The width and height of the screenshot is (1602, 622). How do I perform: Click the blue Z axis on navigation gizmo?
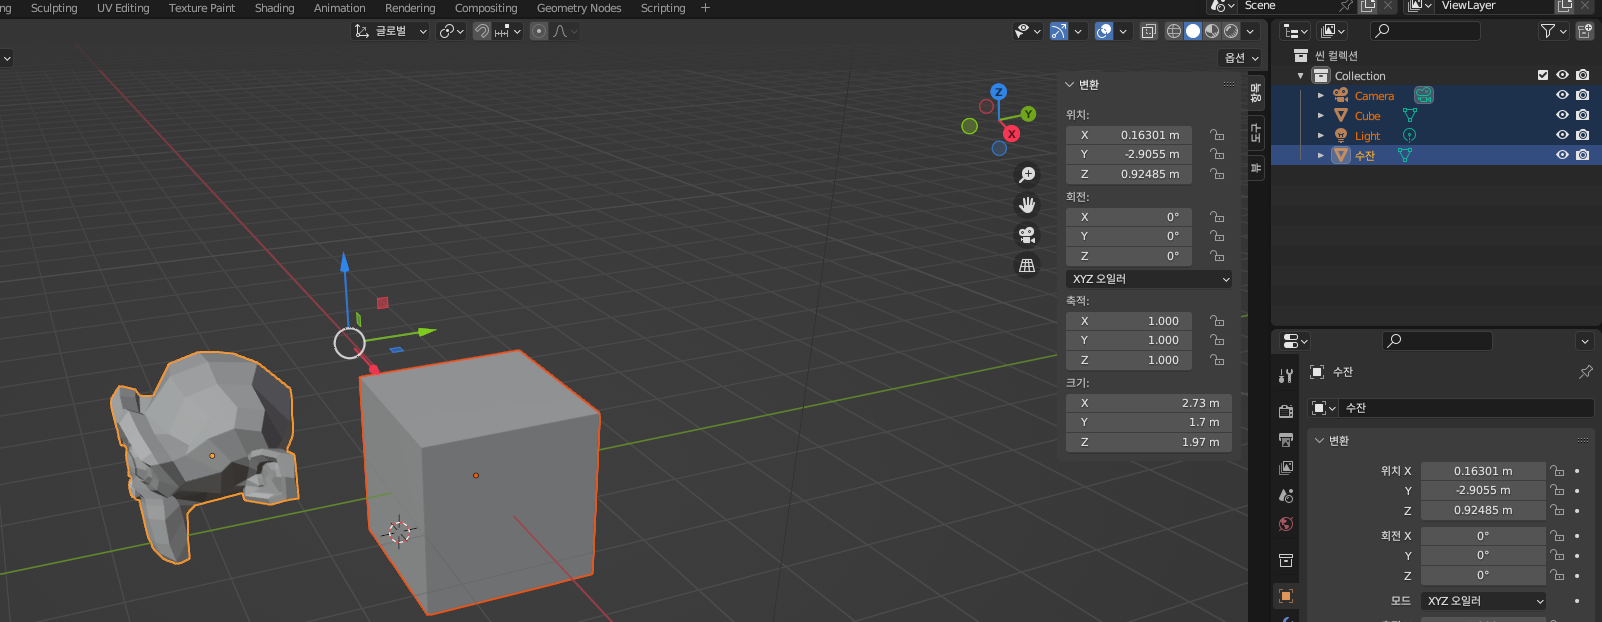pyautogui.click(x=998, y=92)
